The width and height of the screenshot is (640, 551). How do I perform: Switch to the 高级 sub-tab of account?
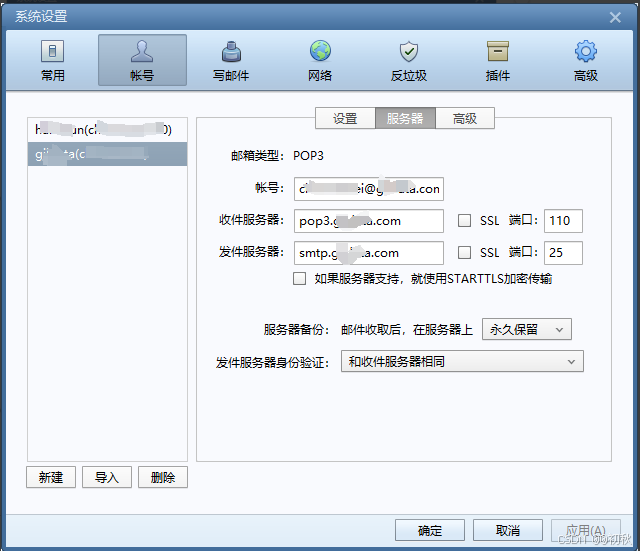(465, 118)
